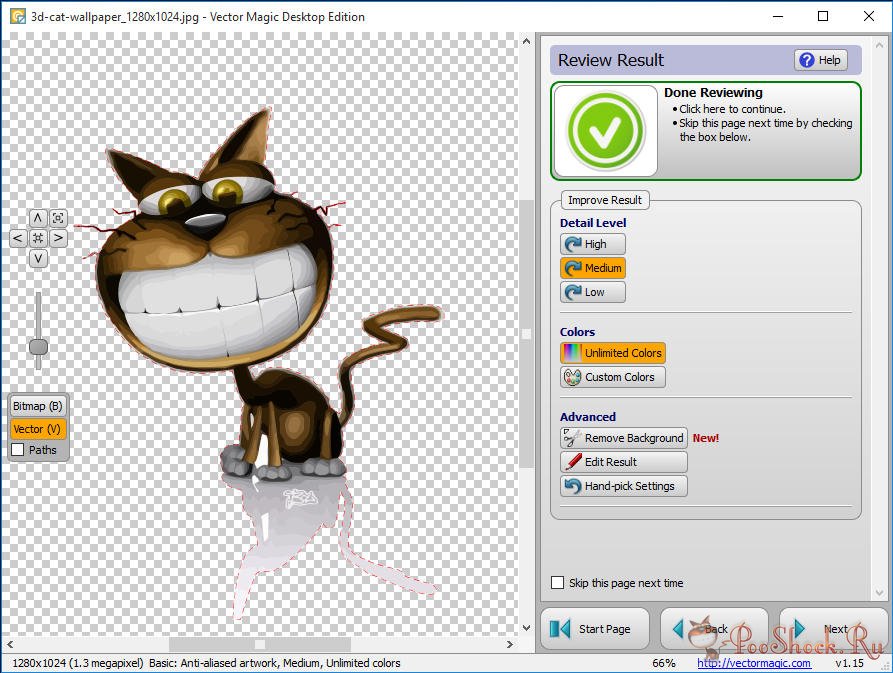
Task: Click the right panel scrollbar down arrow
Action: click(x=879, y=593)
